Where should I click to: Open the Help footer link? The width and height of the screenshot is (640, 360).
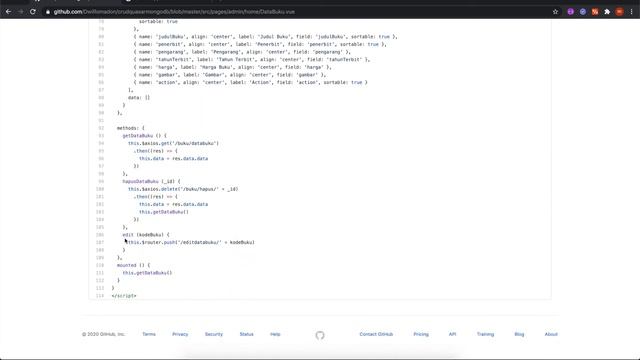click(x=275, y=334)
